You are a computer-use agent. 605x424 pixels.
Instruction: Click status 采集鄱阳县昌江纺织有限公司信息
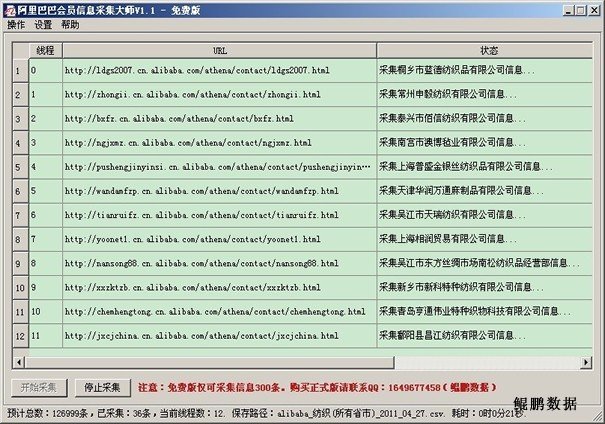click(485, 336)
